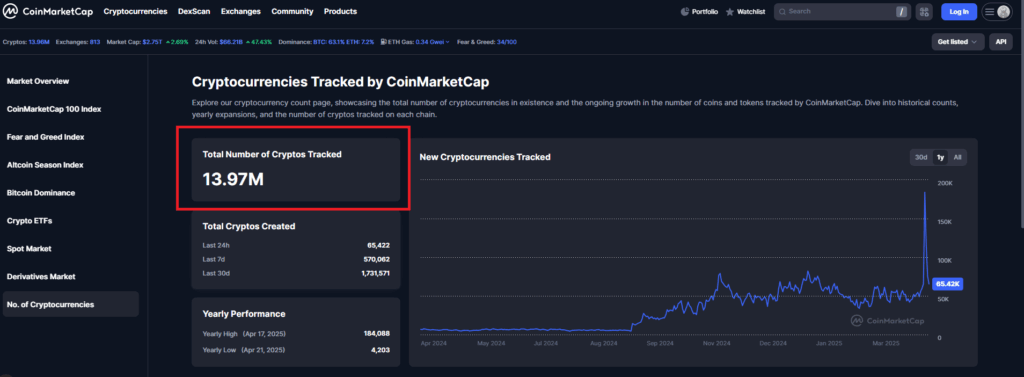Open the hamburger profile menu
The image size is (1024, 377).
pyautogui.click(x=997, y=12)
